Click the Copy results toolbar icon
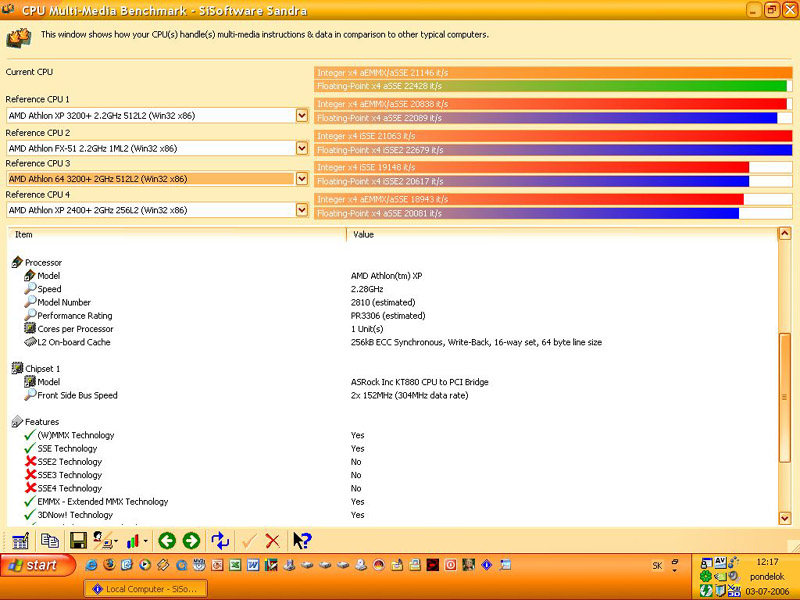This screenshot has width=800, height=600. click(49, 540)
